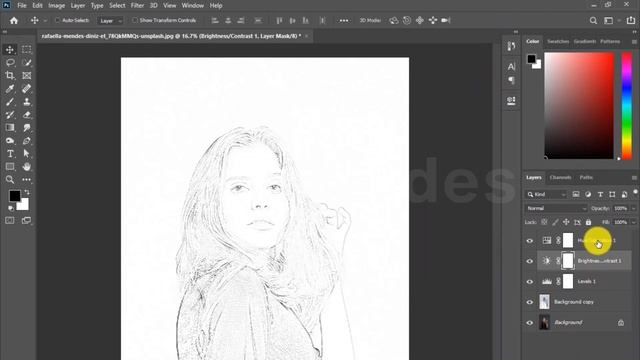
Task: Open Layers panel flyout menu
Action: click(634, 178)
